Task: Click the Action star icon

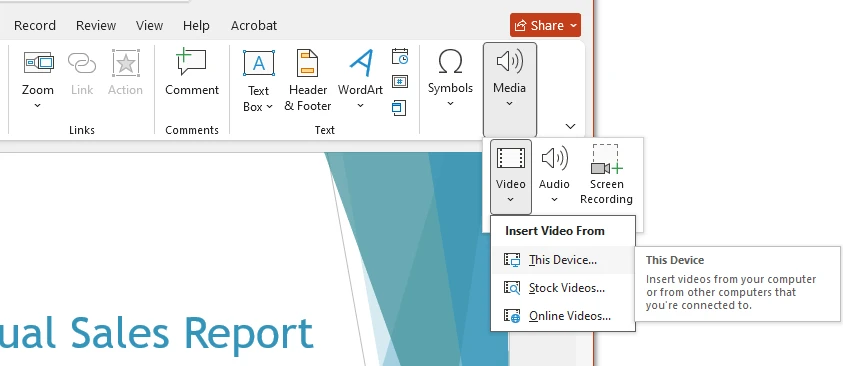Action: [x=125, y=63]
